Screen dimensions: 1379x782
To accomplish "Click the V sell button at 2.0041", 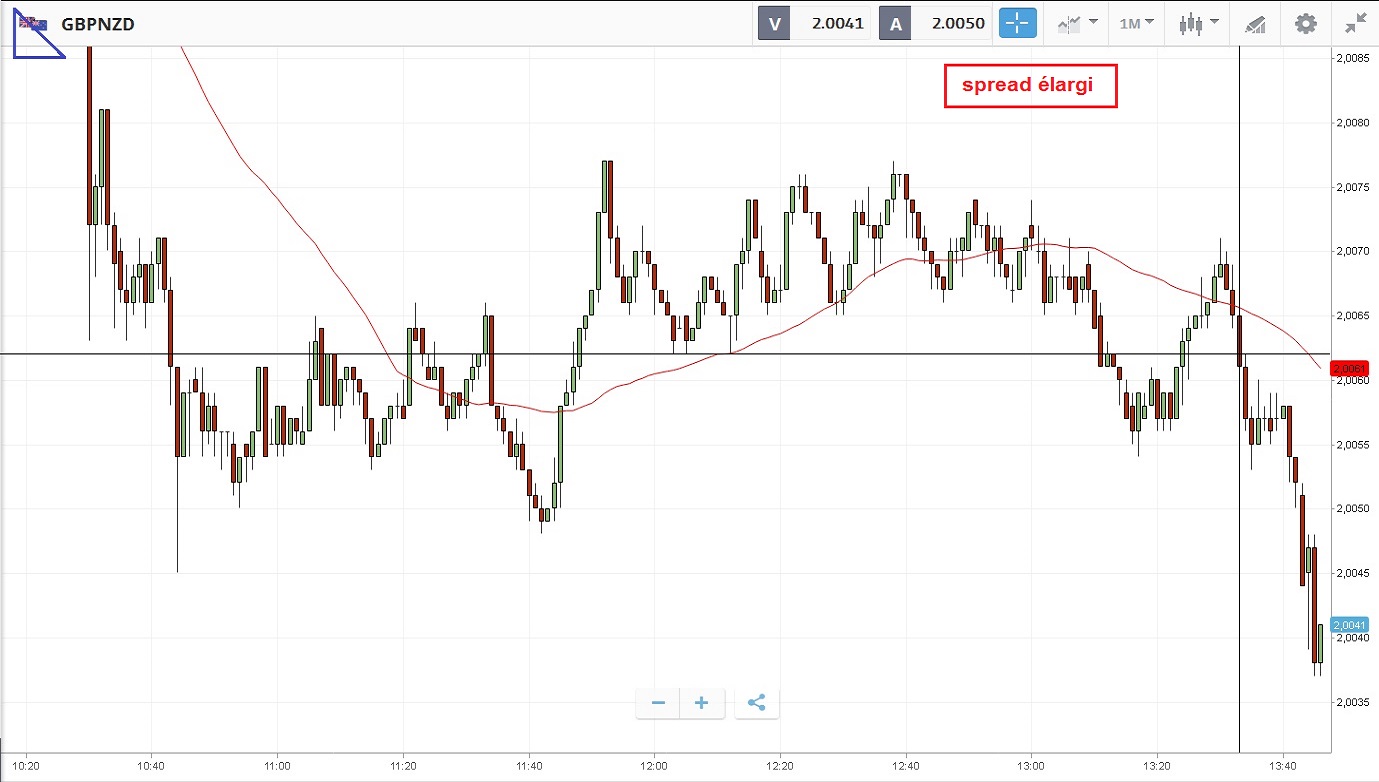I will pos(815,24).
